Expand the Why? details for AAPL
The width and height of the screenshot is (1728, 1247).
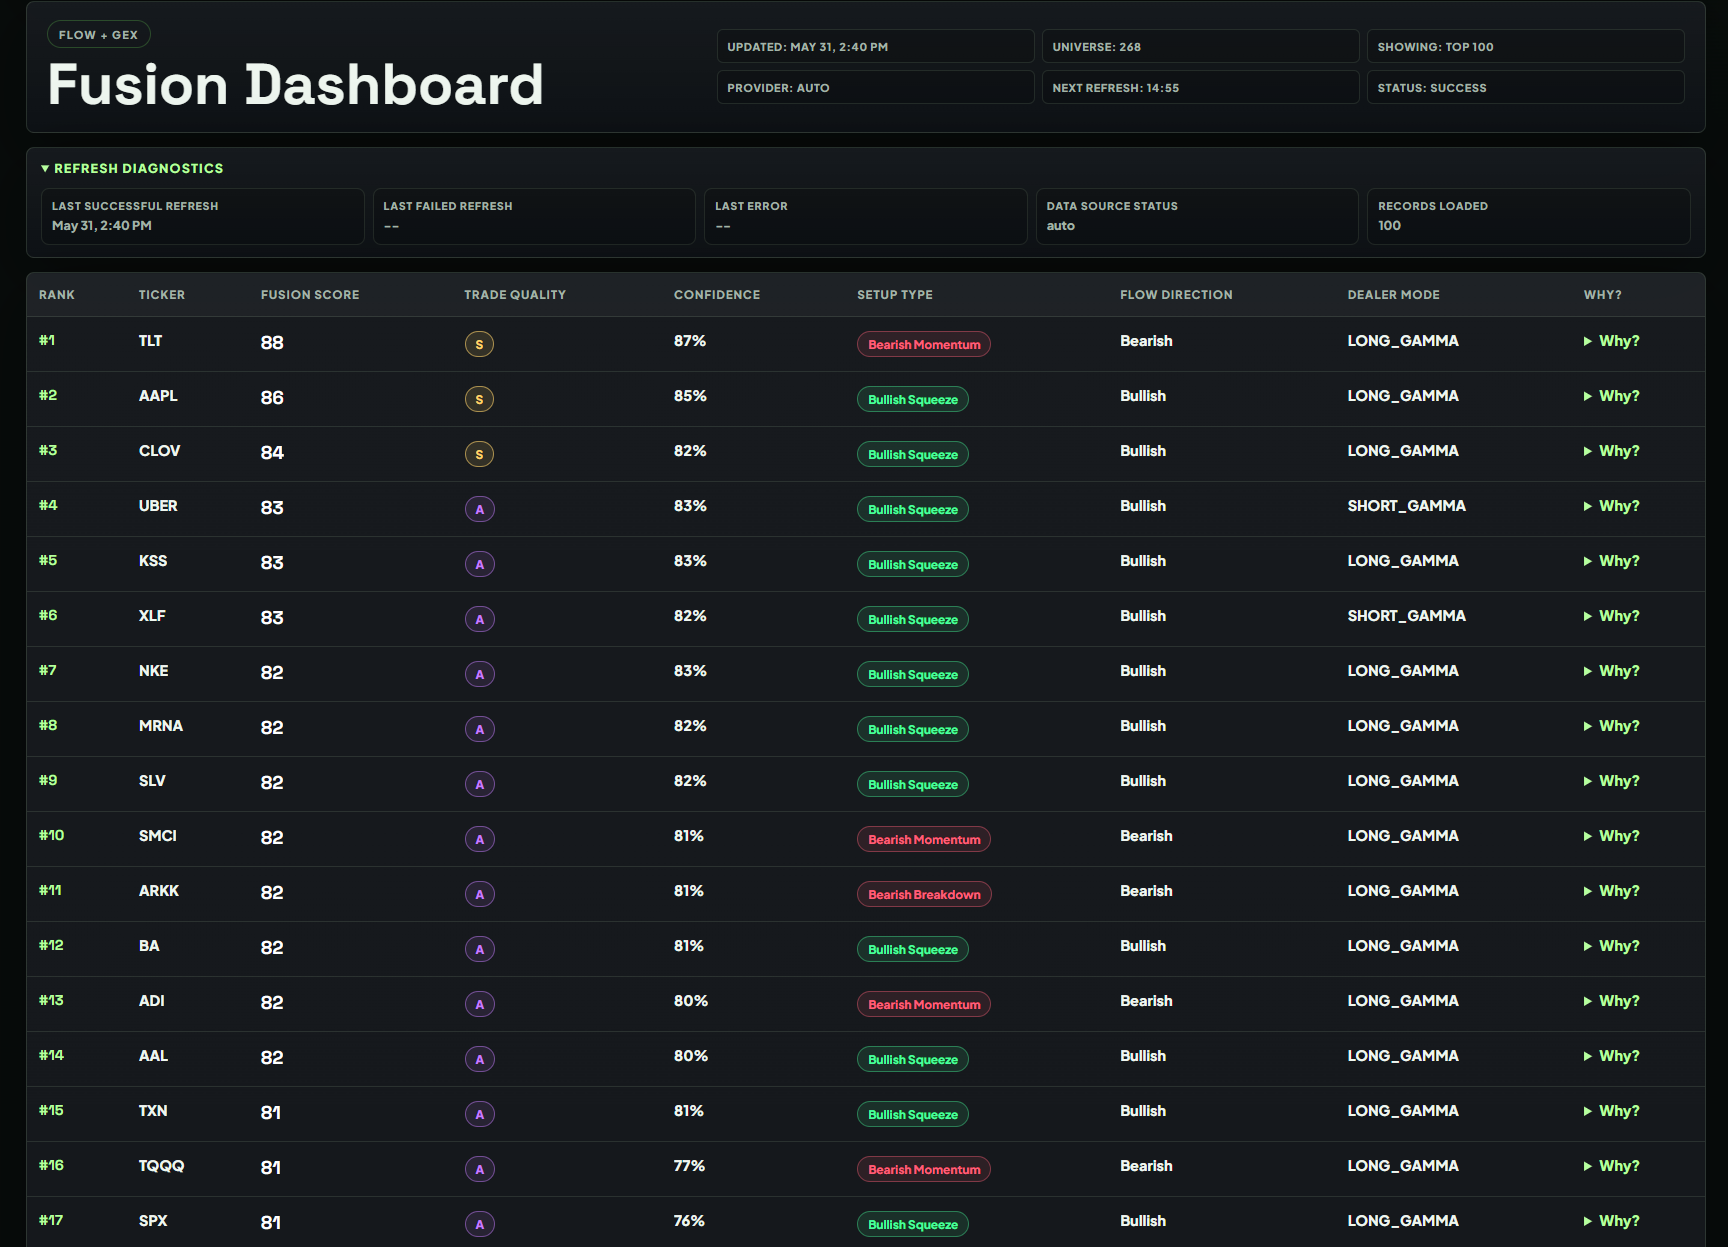pos(1611,396)
